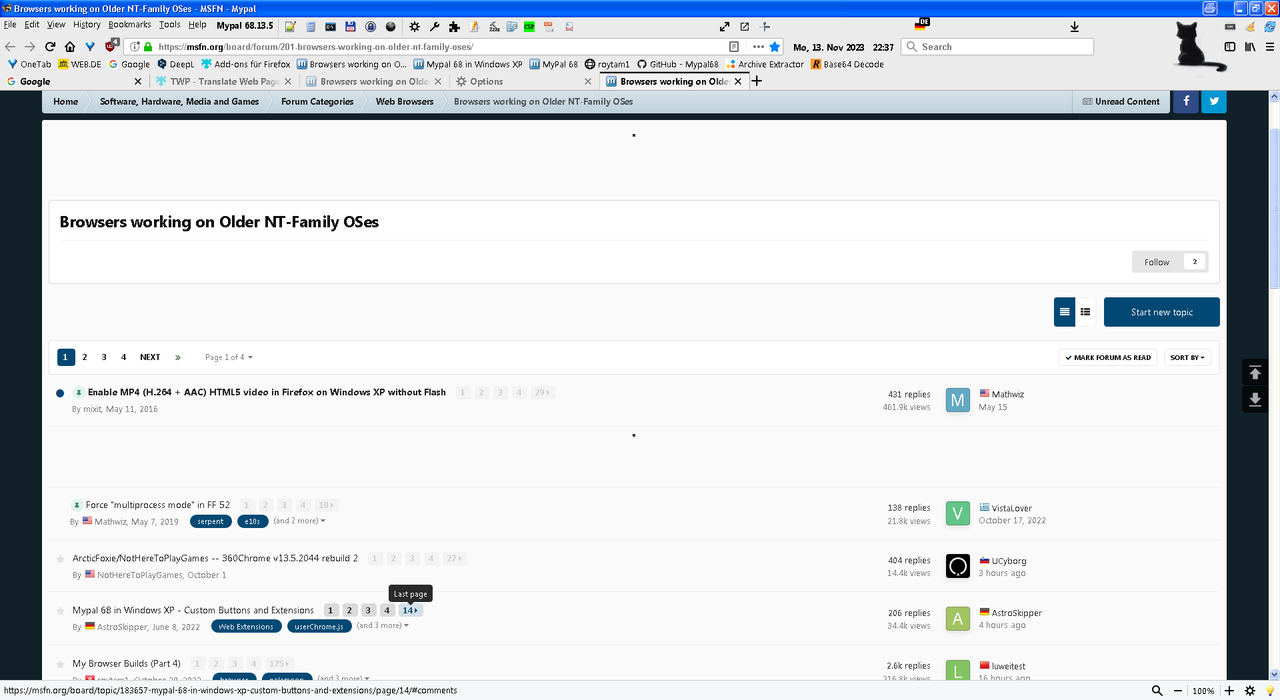The height and width of the screenshot is (700, 1280).
Task: Click the Downloads arrow icon
Action: tap(1075, 26)
